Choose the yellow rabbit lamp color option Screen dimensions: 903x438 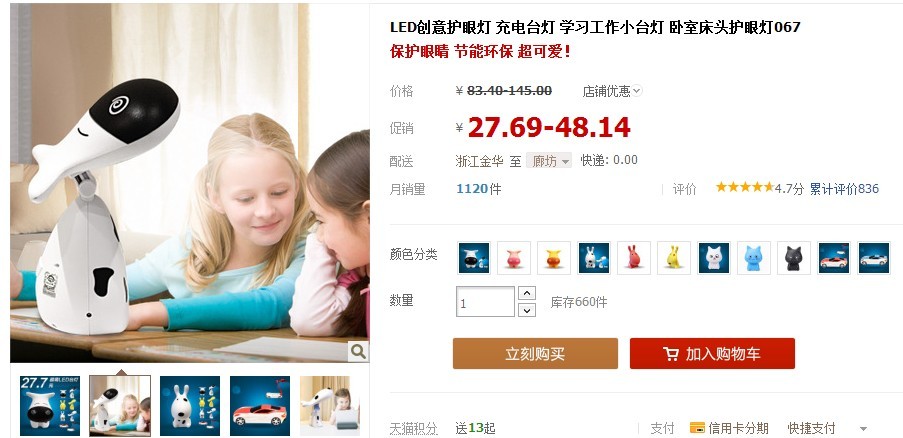click(x=674, y=258)
